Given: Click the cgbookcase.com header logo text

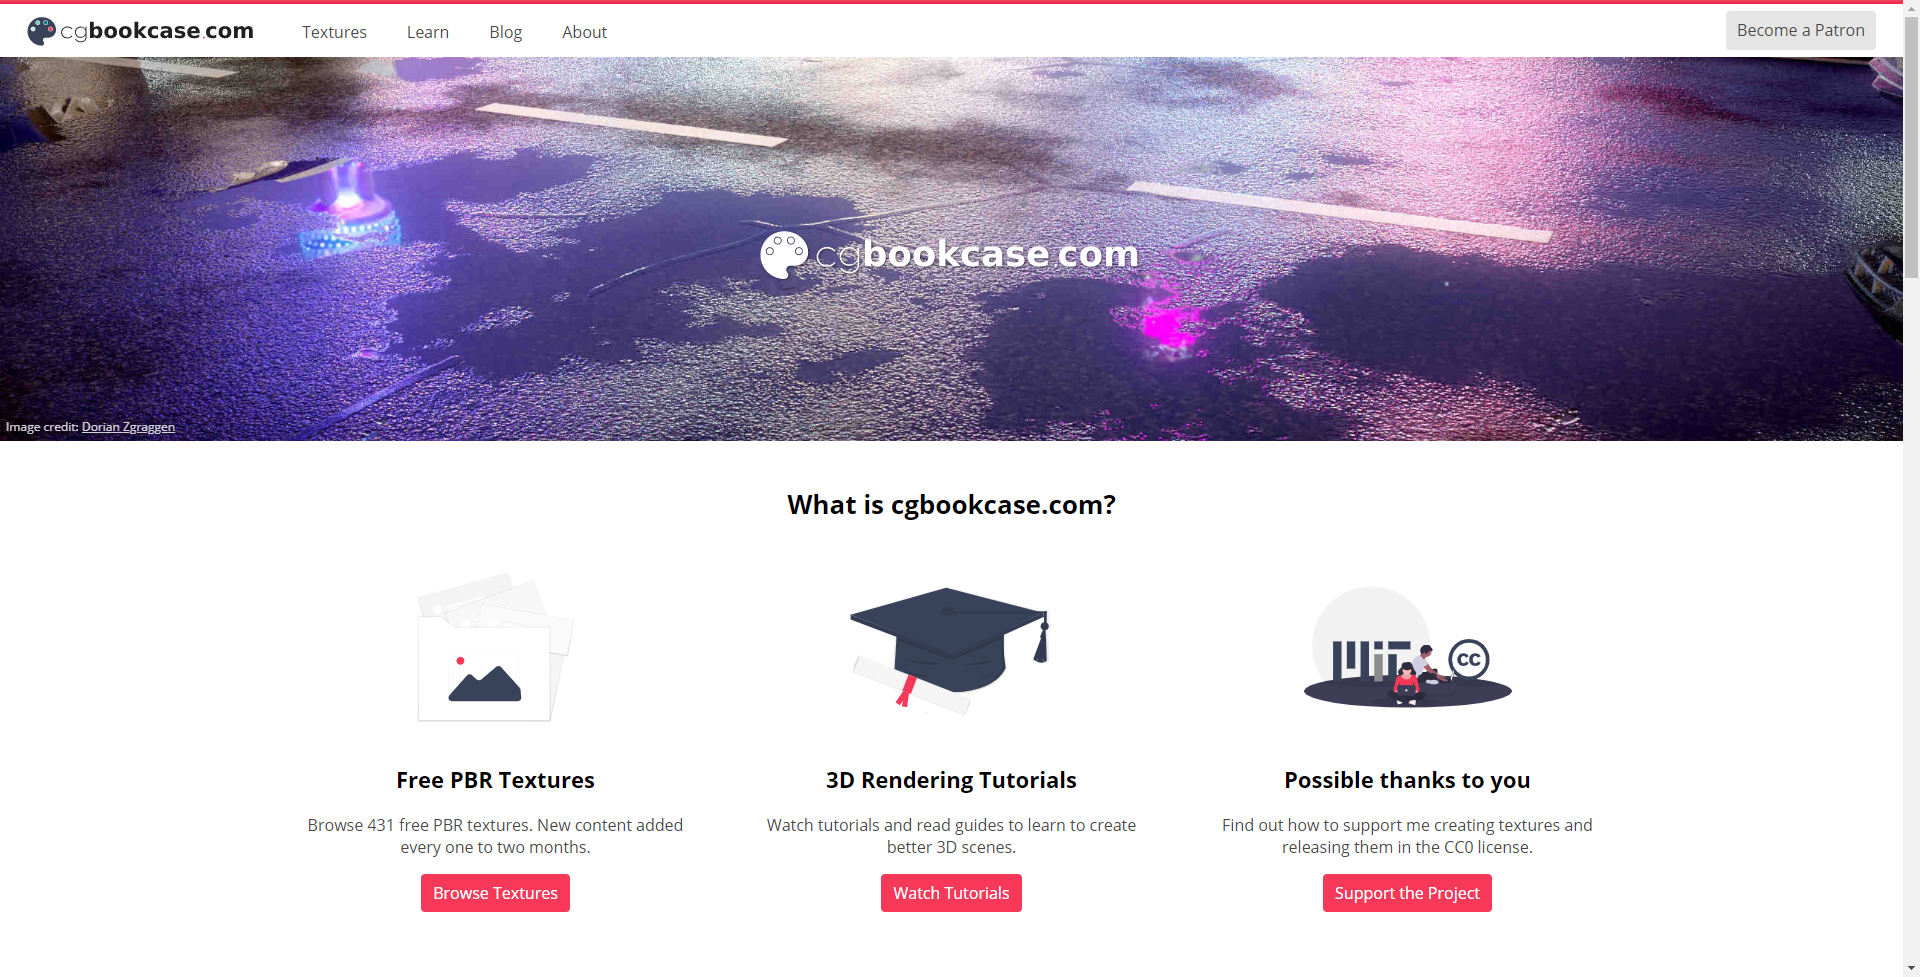Looking at the screenshot, I should [157, 31].
